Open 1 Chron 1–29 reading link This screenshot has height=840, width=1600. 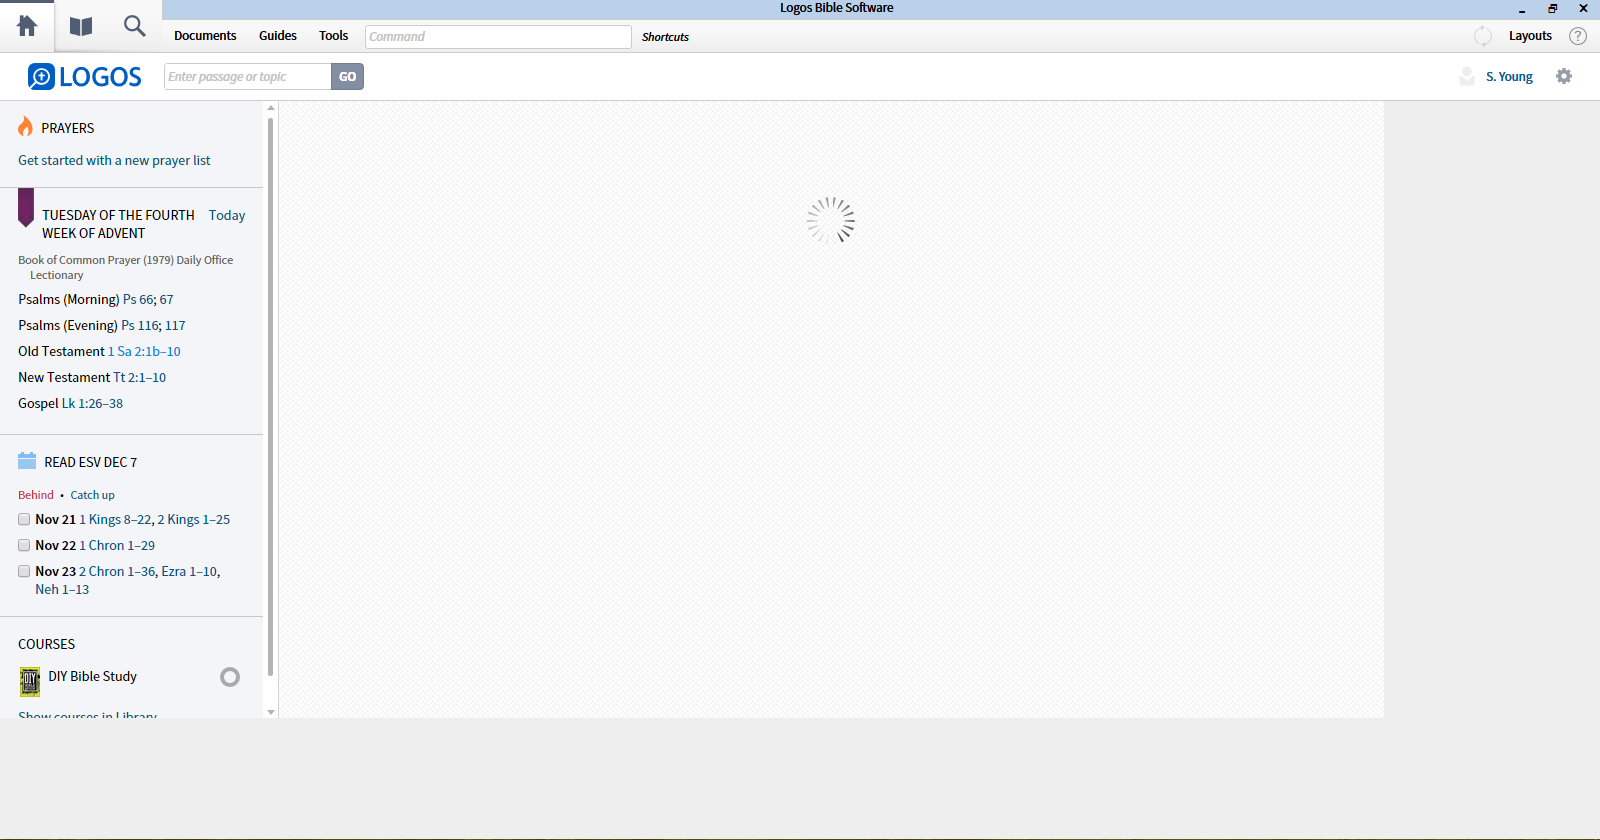(x=117, y=545)
